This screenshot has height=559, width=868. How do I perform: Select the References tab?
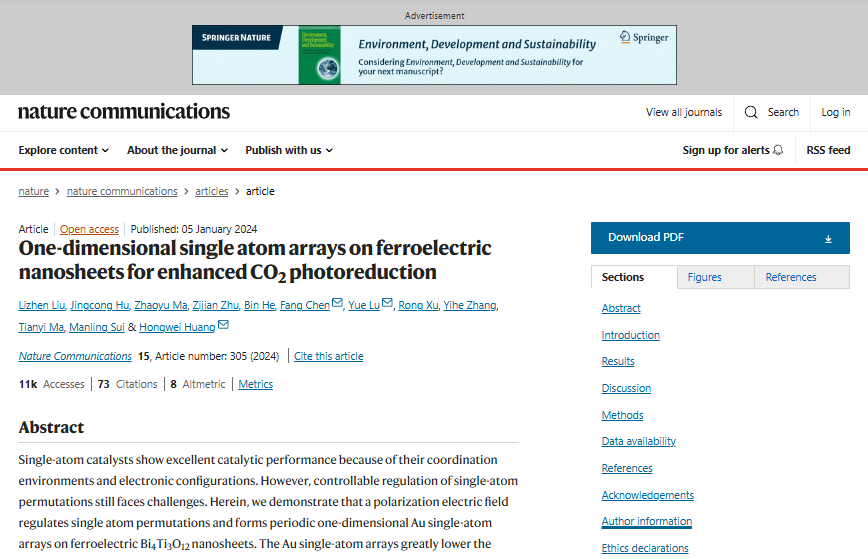tap(791, 277)
